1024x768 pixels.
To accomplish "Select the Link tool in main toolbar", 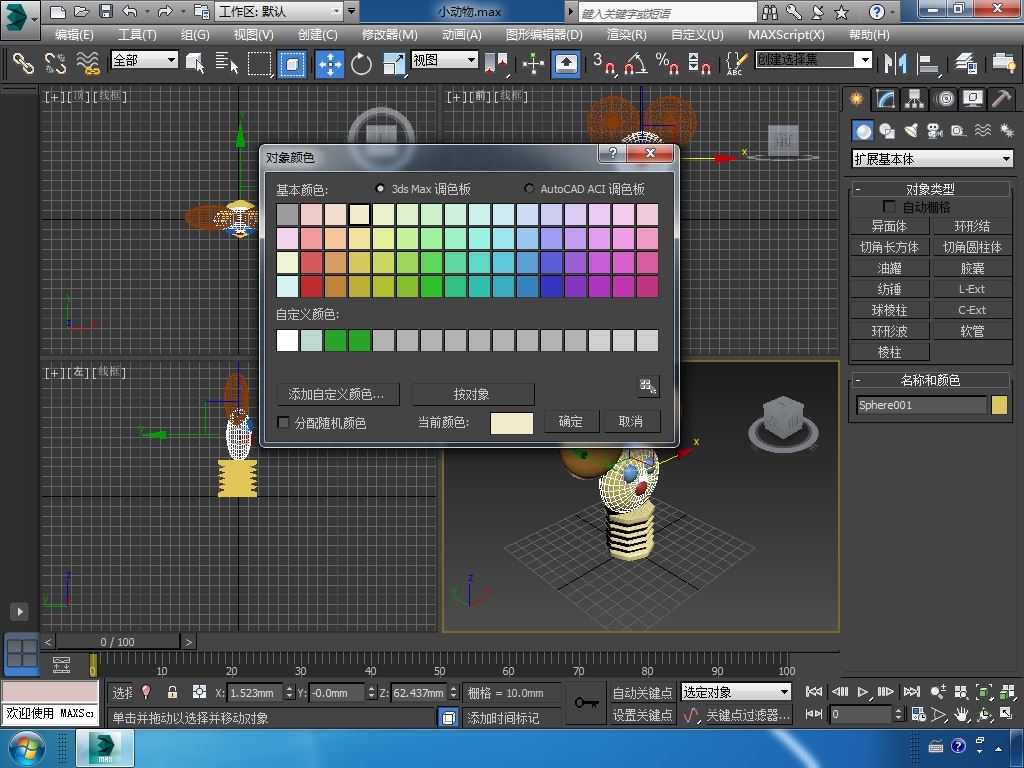I will click(23, 63).
